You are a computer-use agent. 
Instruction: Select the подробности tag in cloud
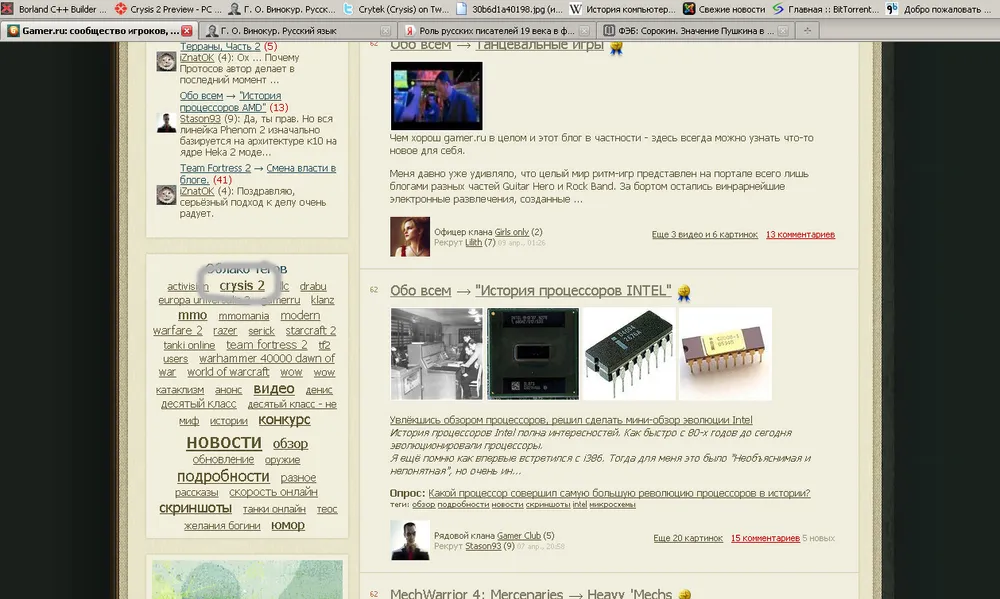(x=223, y=477)
